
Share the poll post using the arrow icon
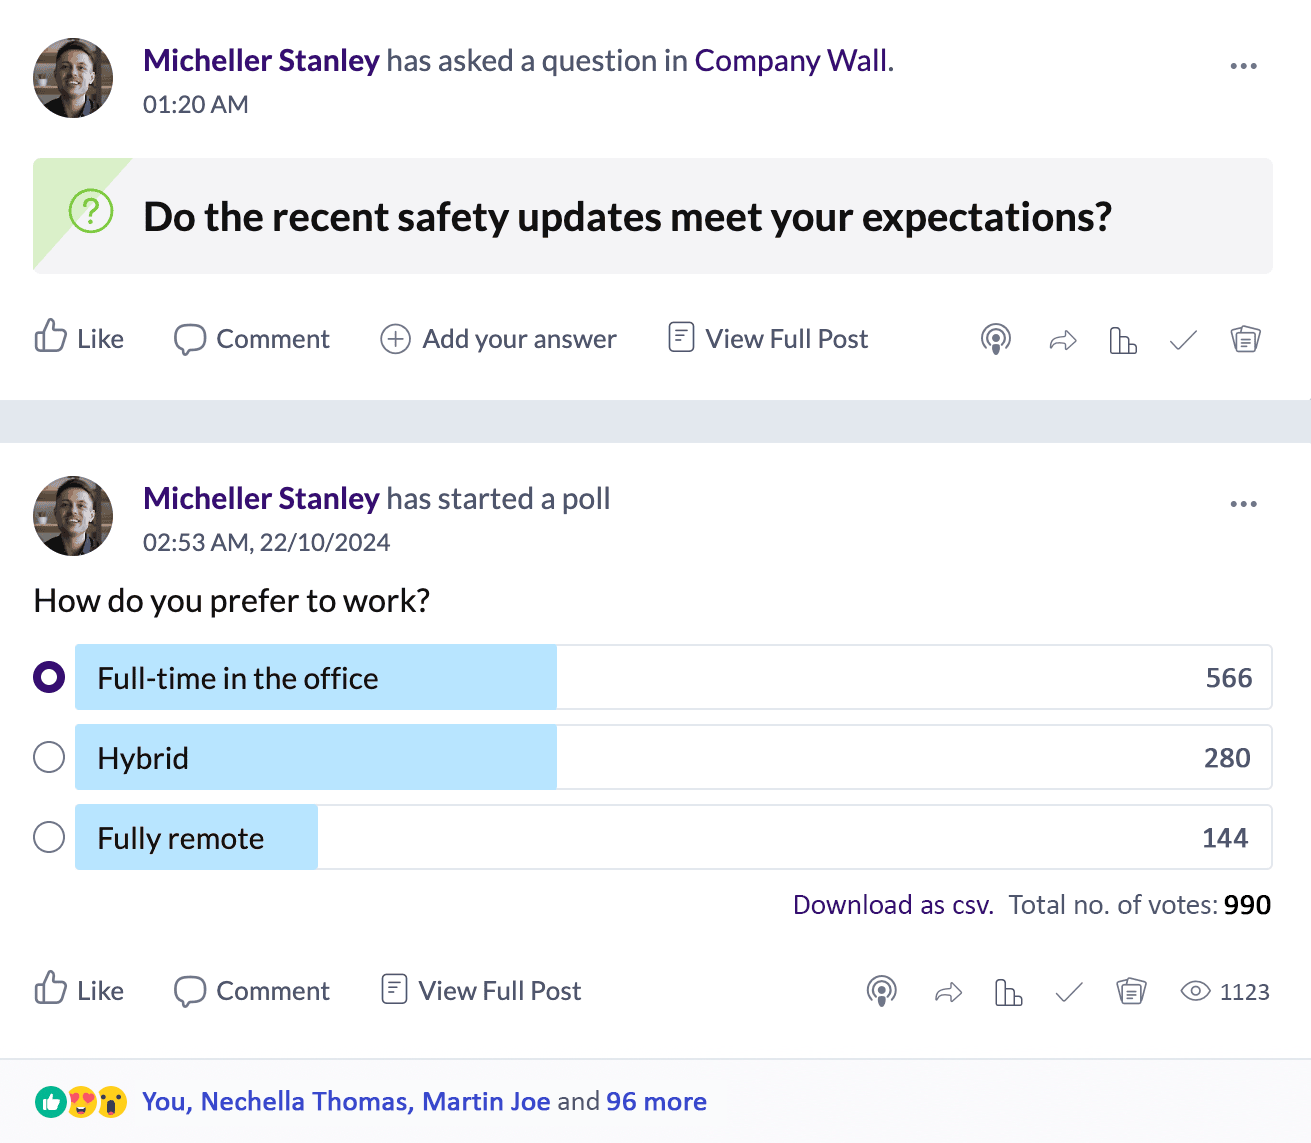(x=948, y=992)
